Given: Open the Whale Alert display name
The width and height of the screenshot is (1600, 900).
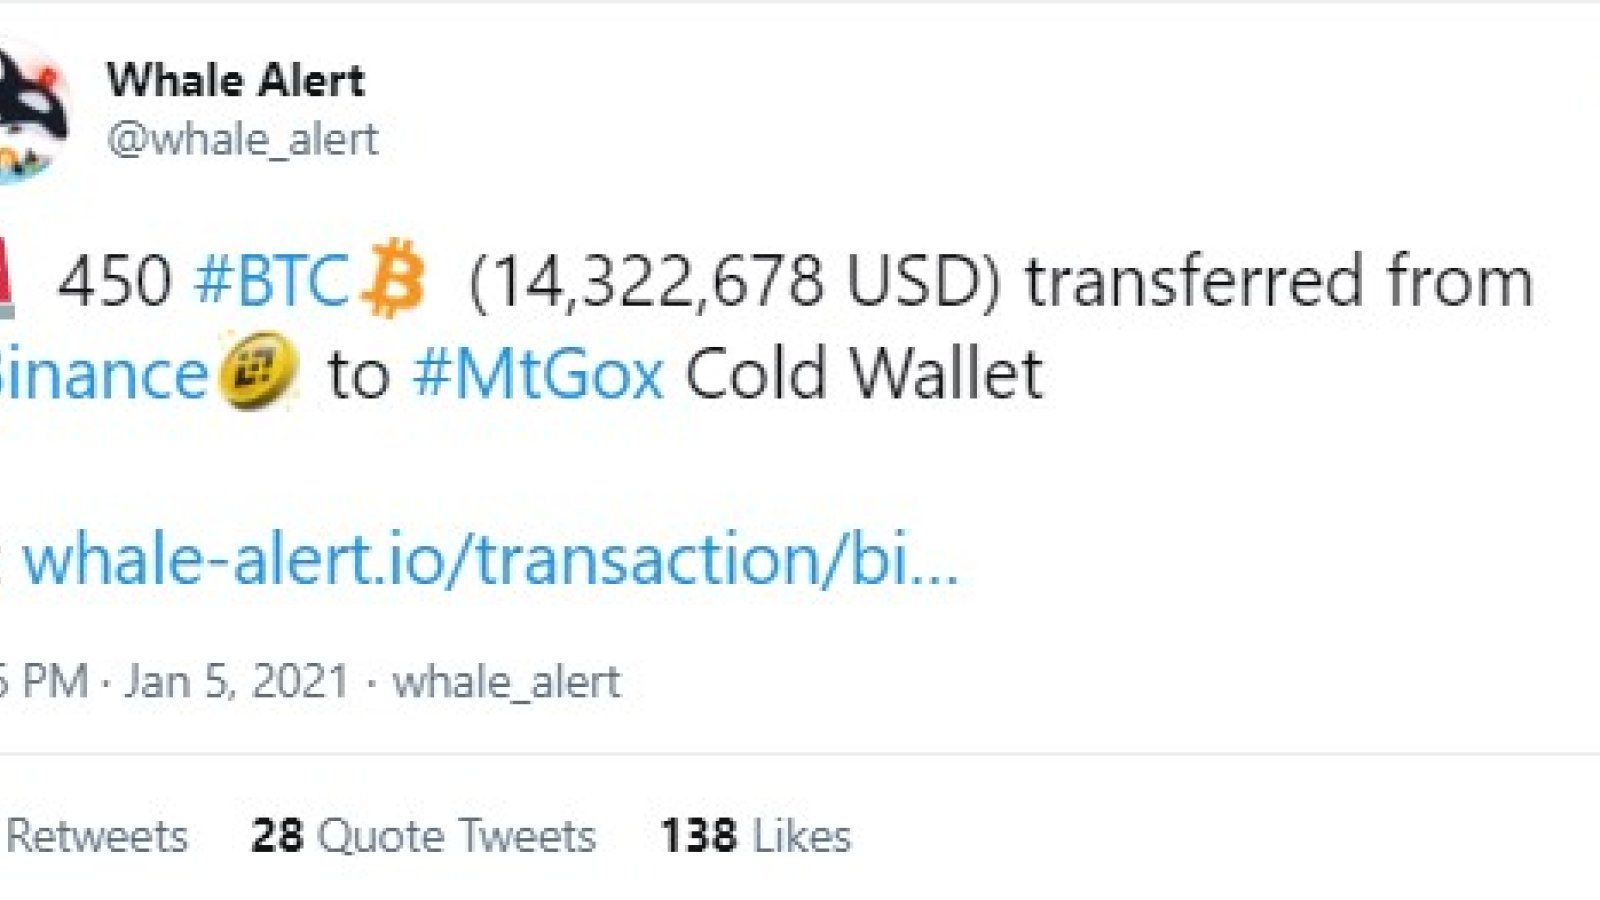Looking at the screenshot, I should [235, 80].
